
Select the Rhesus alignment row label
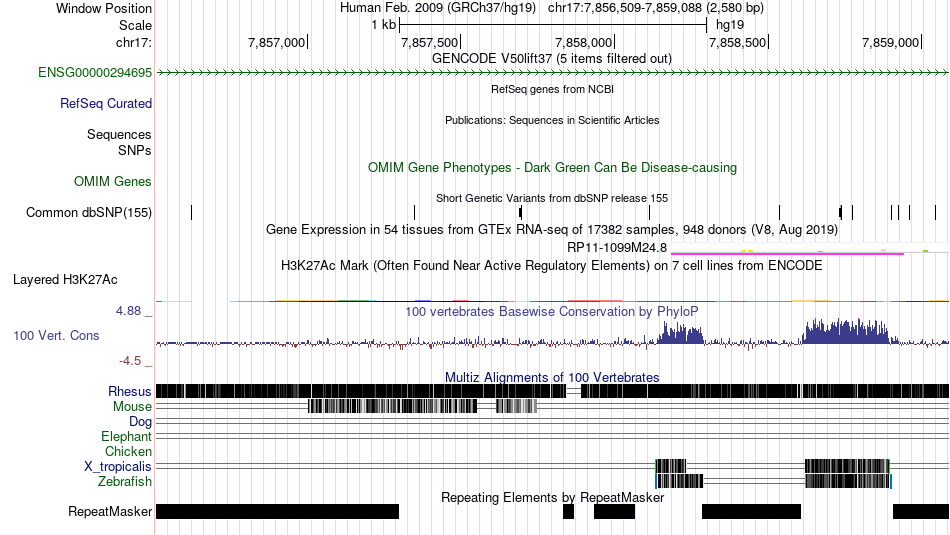(130, 391)
